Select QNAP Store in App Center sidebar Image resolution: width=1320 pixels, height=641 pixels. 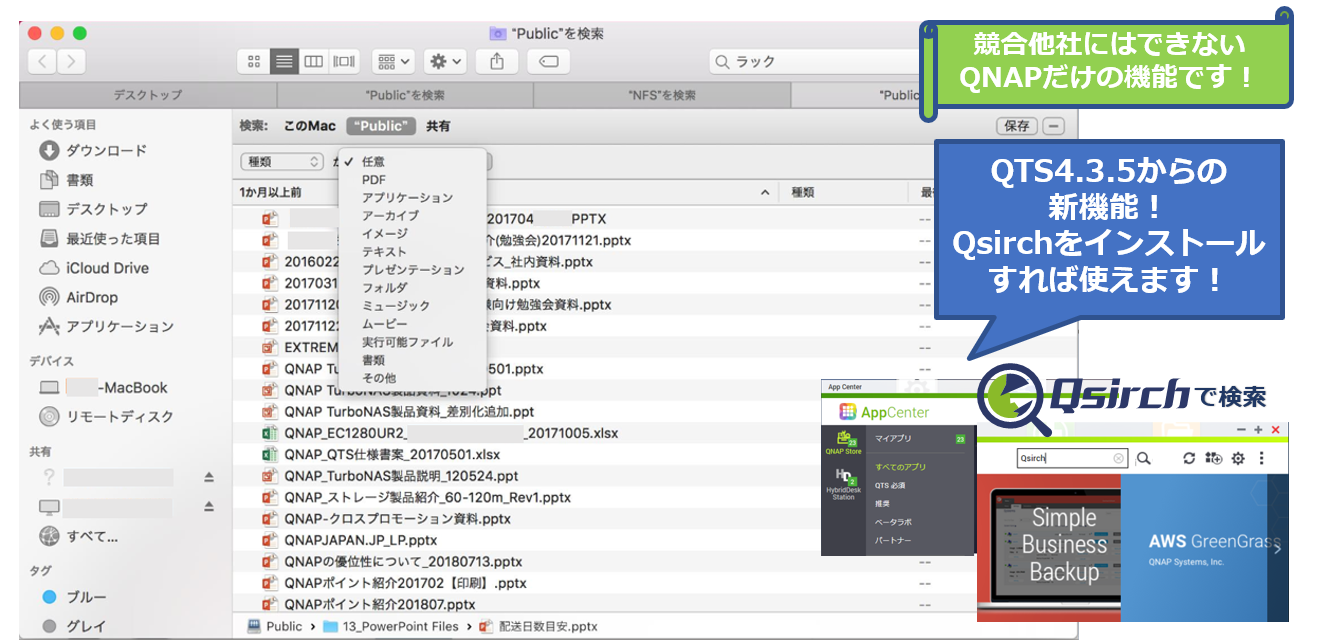[842, 443]
